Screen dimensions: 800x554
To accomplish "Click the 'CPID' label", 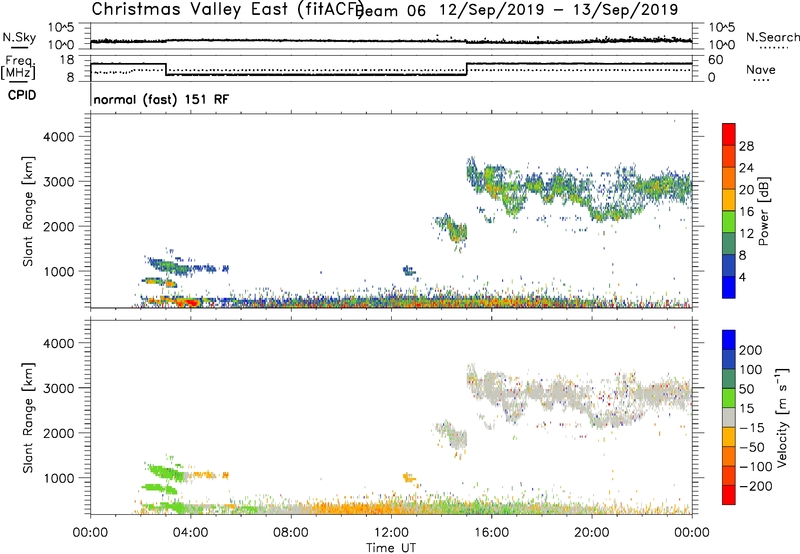I will pos(22,95).
